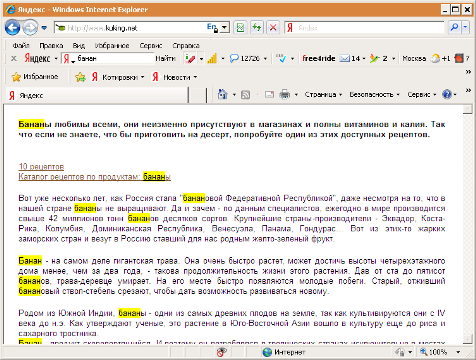Click the popup blocker status bar icon
The image size is (476, 360).
click(222, 352)
